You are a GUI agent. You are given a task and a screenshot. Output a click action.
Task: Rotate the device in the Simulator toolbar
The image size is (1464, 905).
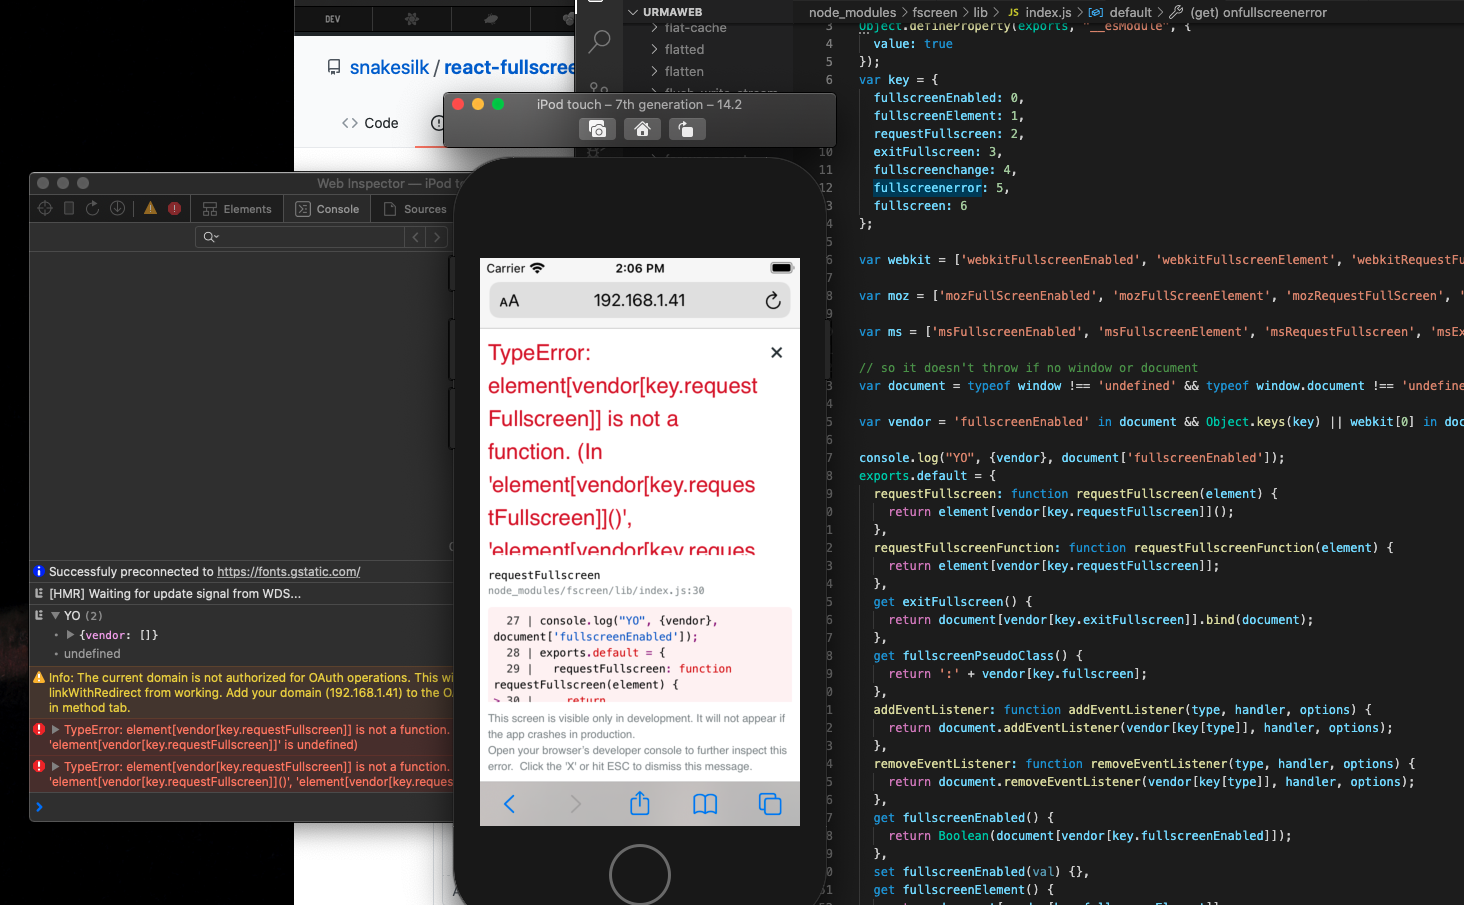pyautogui.click(x=687, y=129)
